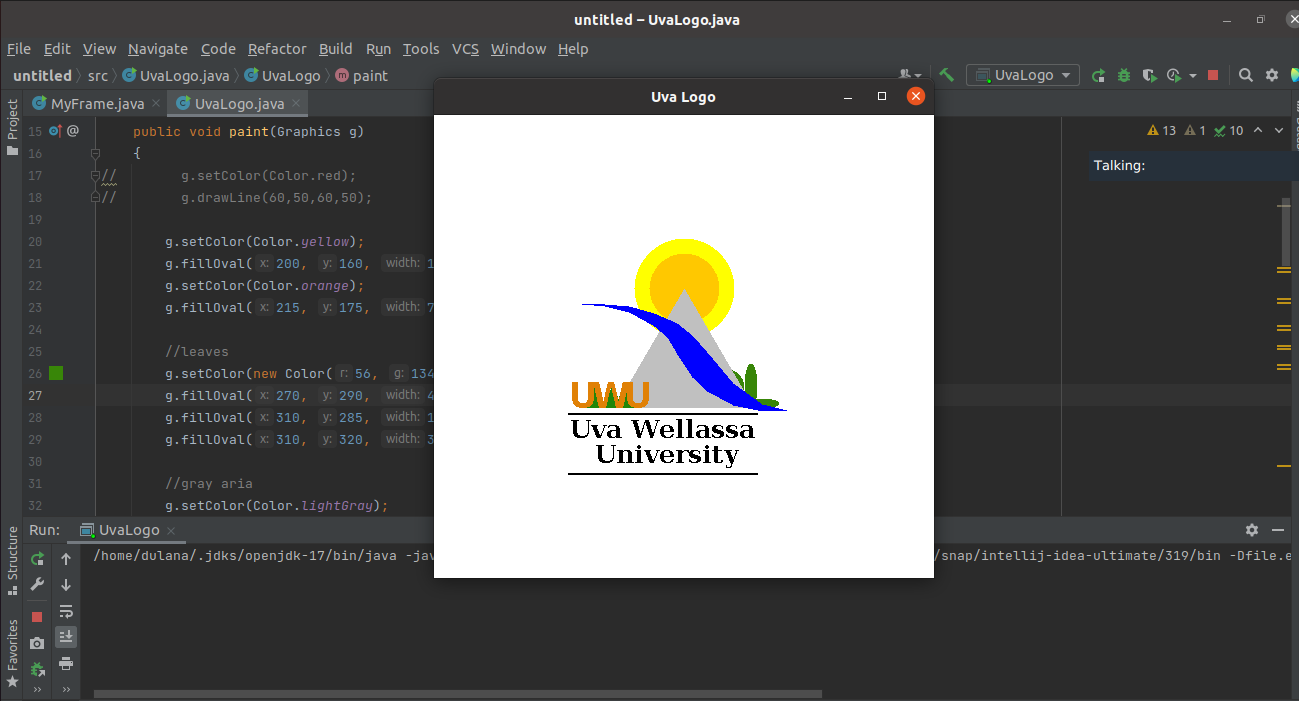Toggle the fold marker on line 18

click(x=95, y=197)
